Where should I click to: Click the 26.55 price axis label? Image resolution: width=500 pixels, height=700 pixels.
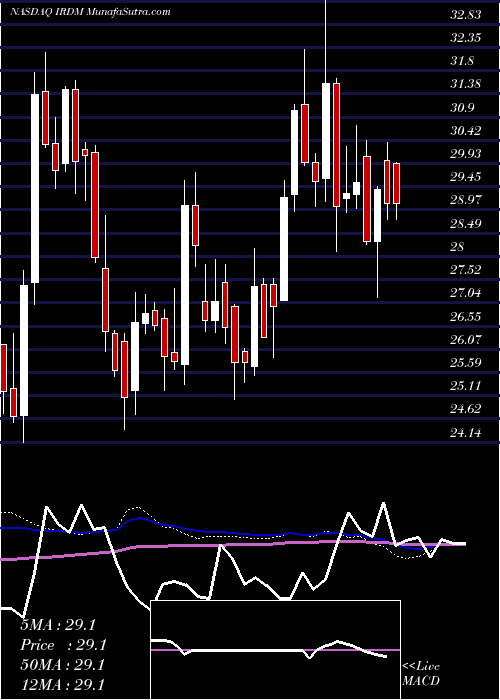[x=466, y=317]
